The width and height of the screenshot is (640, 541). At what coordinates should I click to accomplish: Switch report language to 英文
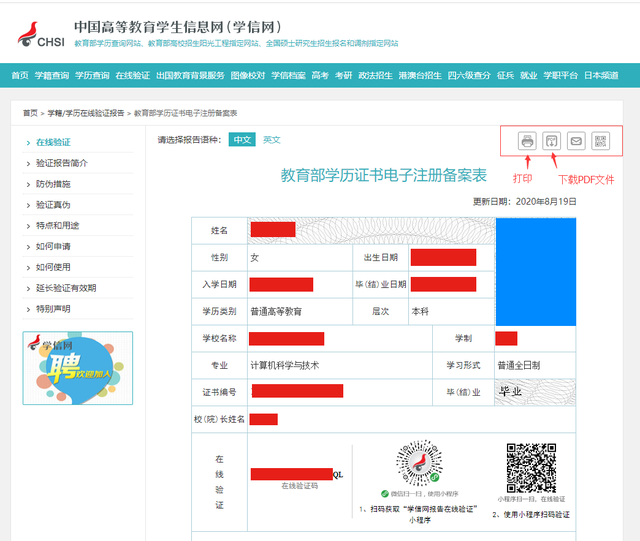click(x=272, y=140)
